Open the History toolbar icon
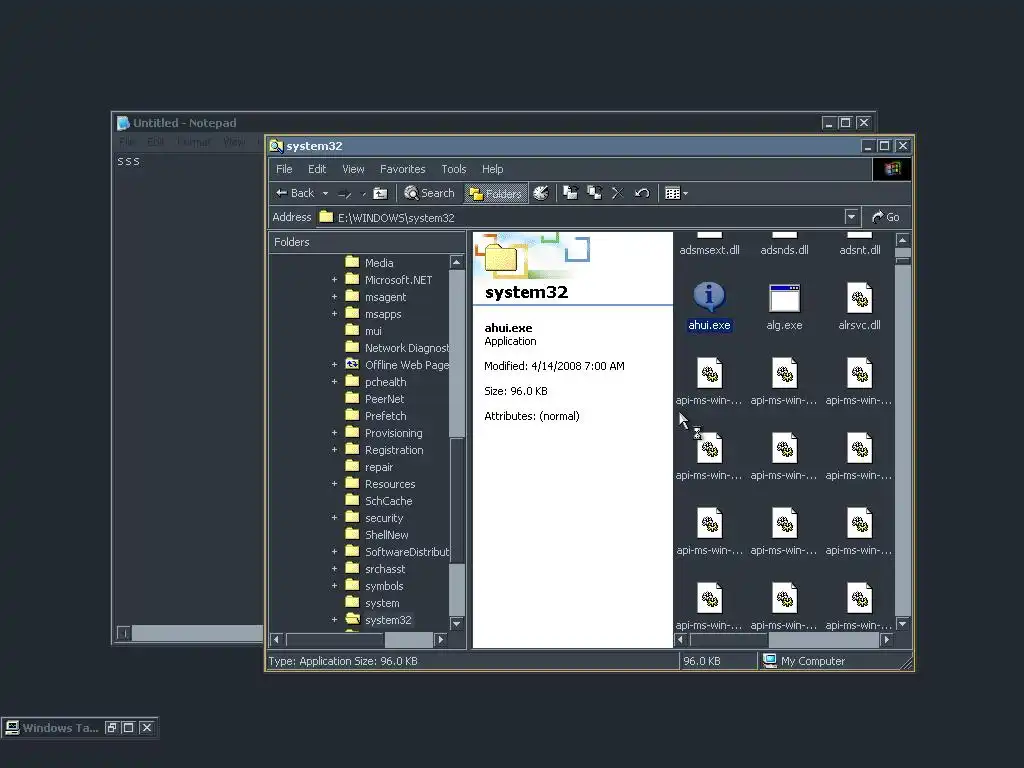This screenshot has width=1024, height=768. tap(541, 193)
